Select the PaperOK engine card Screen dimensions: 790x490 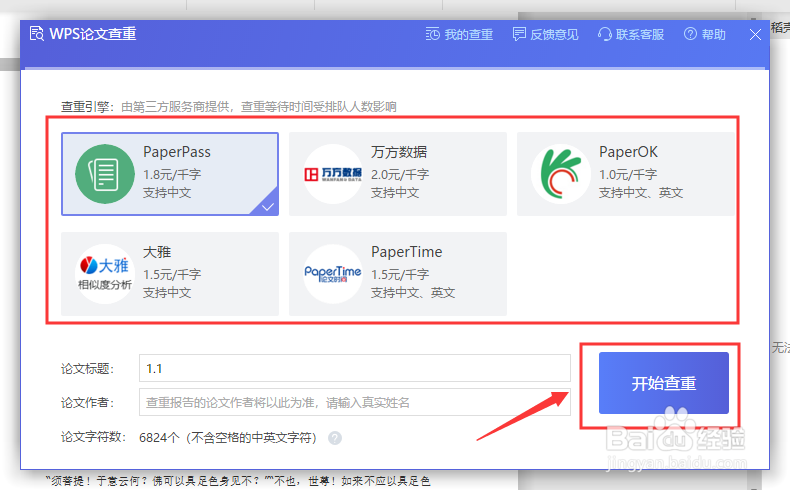[x=626, y=174]
